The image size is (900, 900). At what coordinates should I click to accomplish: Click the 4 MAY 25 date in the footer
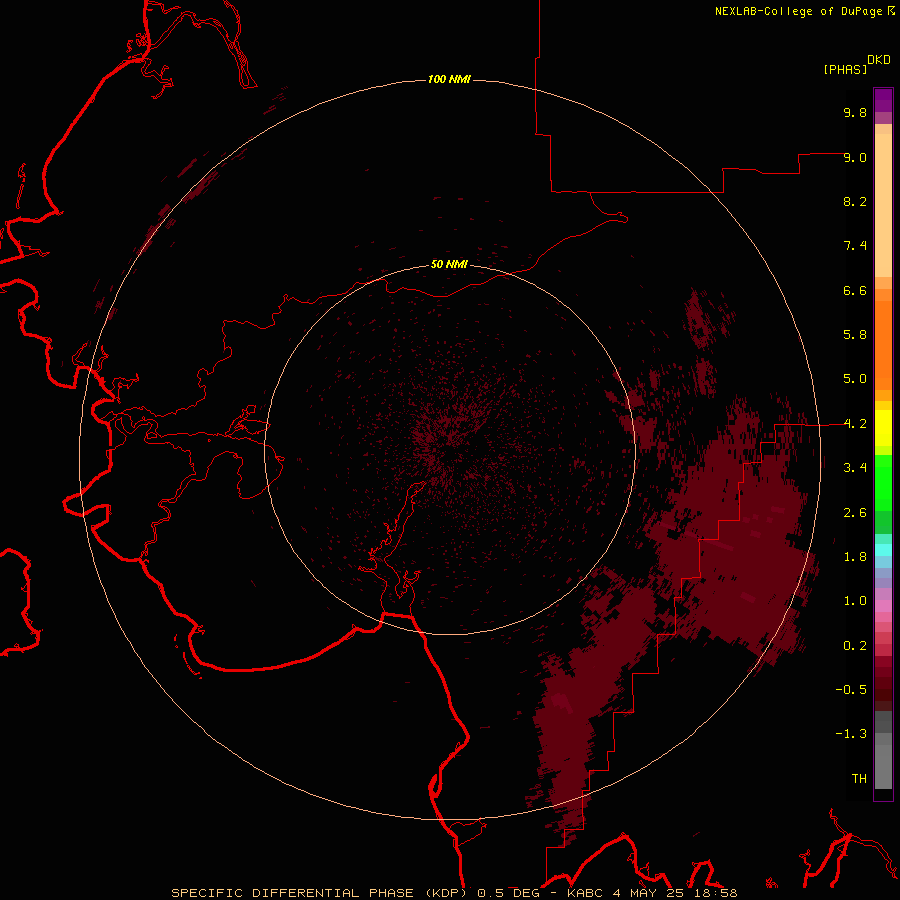pyautogui.click(x=648, y=893)
